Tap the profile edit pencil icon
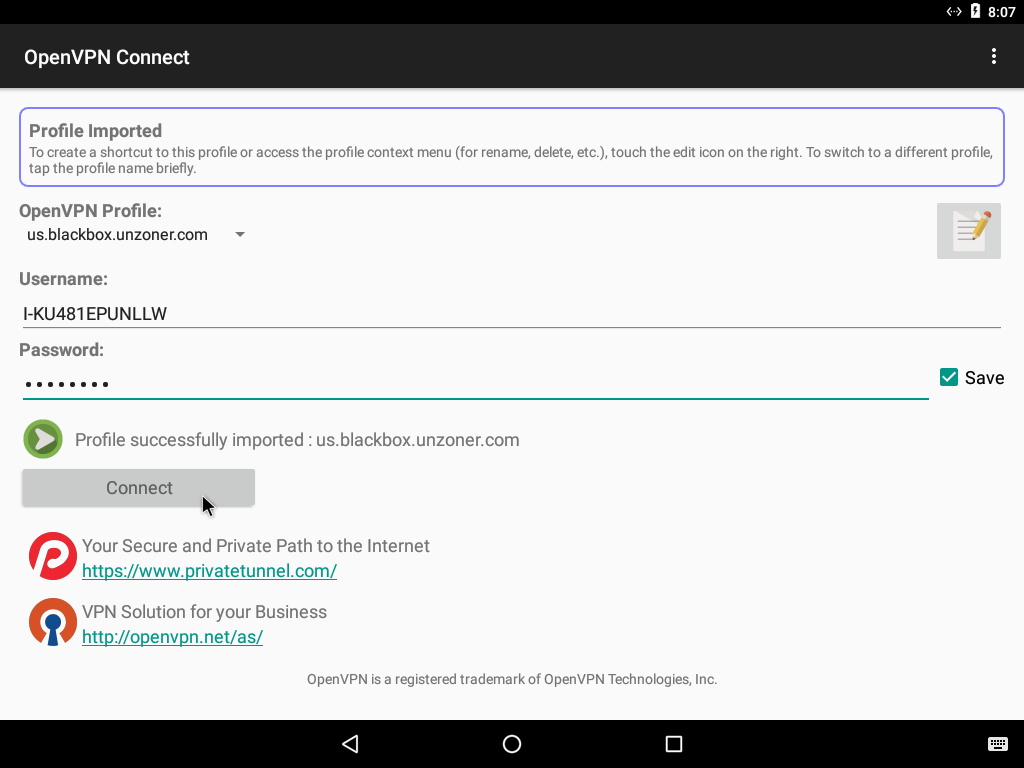 pos(968,231)
